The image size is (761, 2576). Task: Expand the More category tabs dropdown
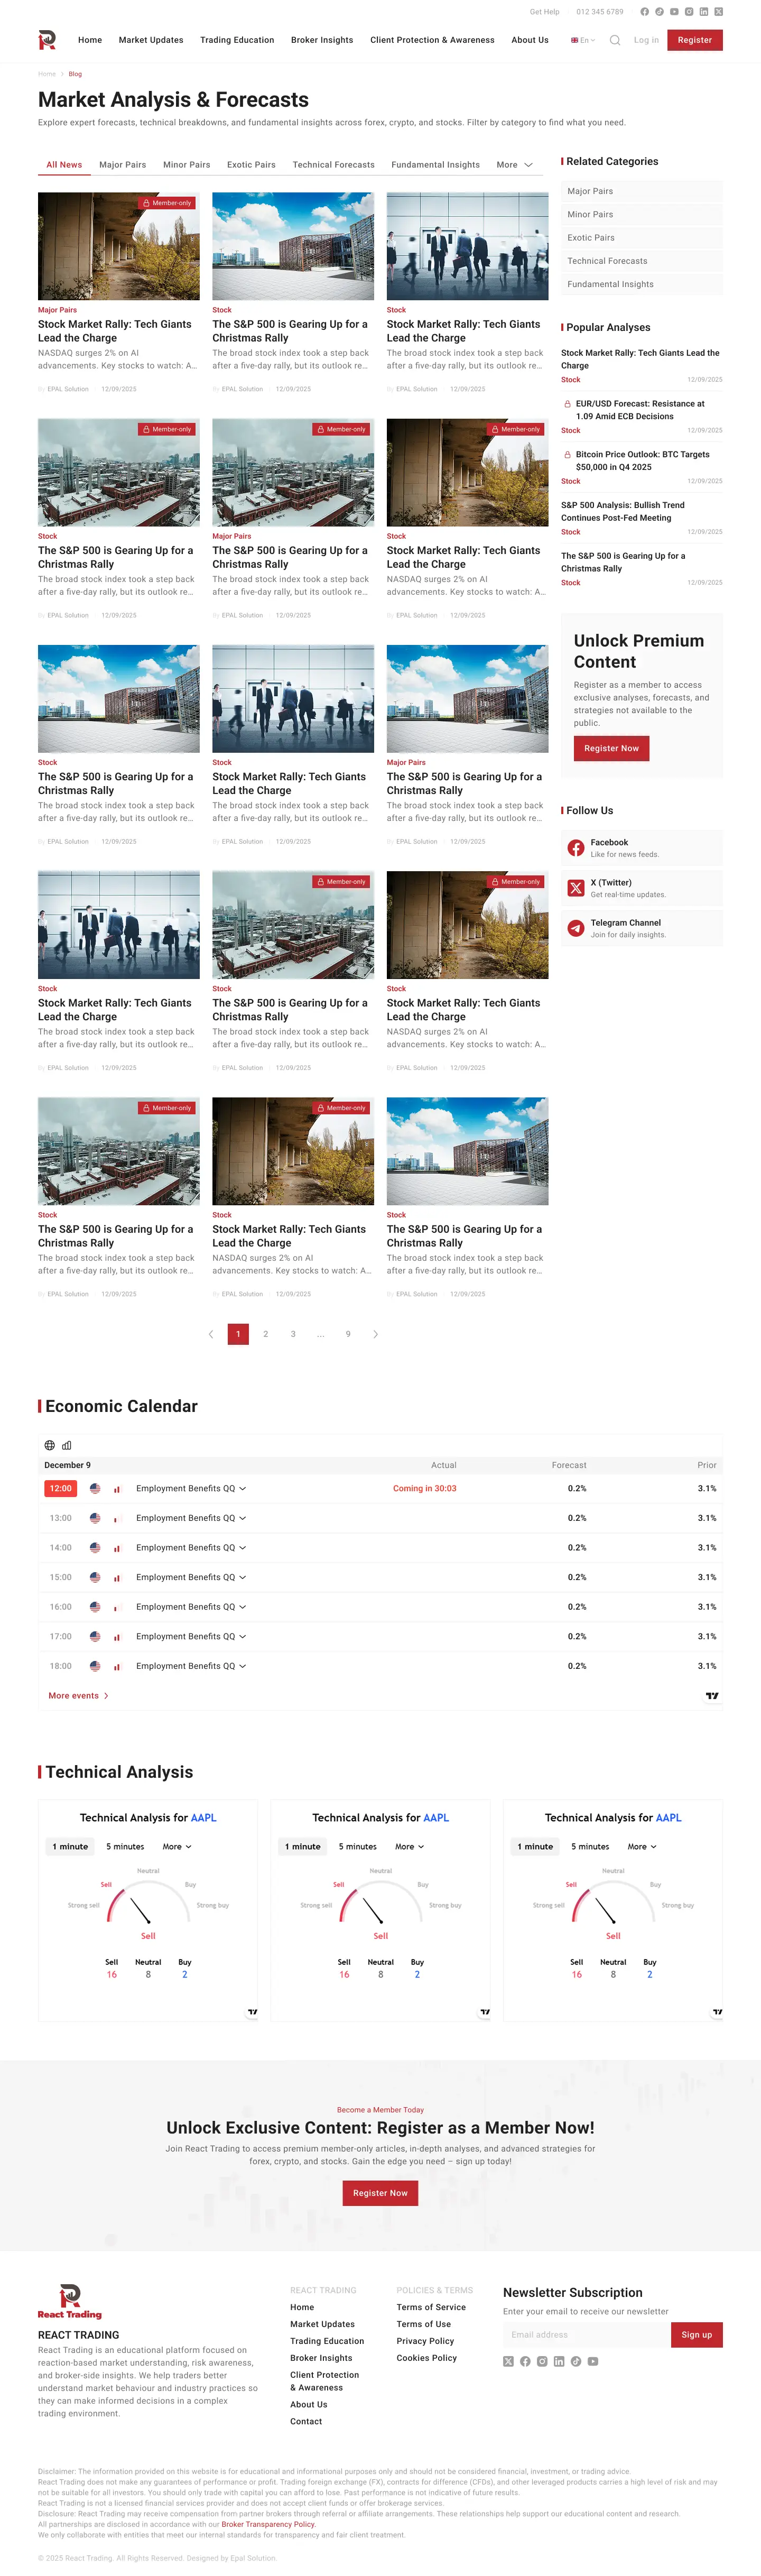(x=515, y=165)
